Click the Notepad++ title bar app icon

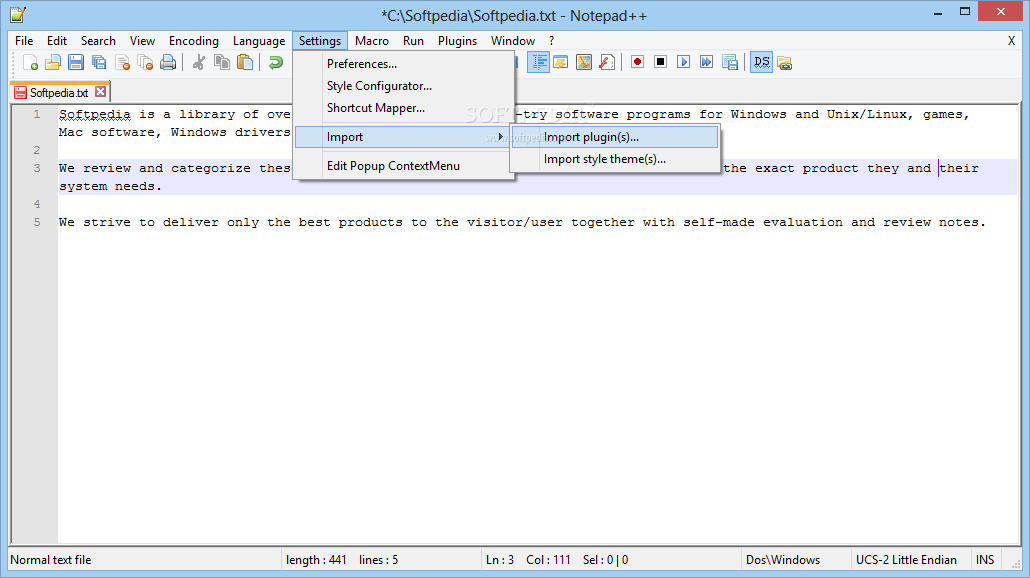coord(18,14)
